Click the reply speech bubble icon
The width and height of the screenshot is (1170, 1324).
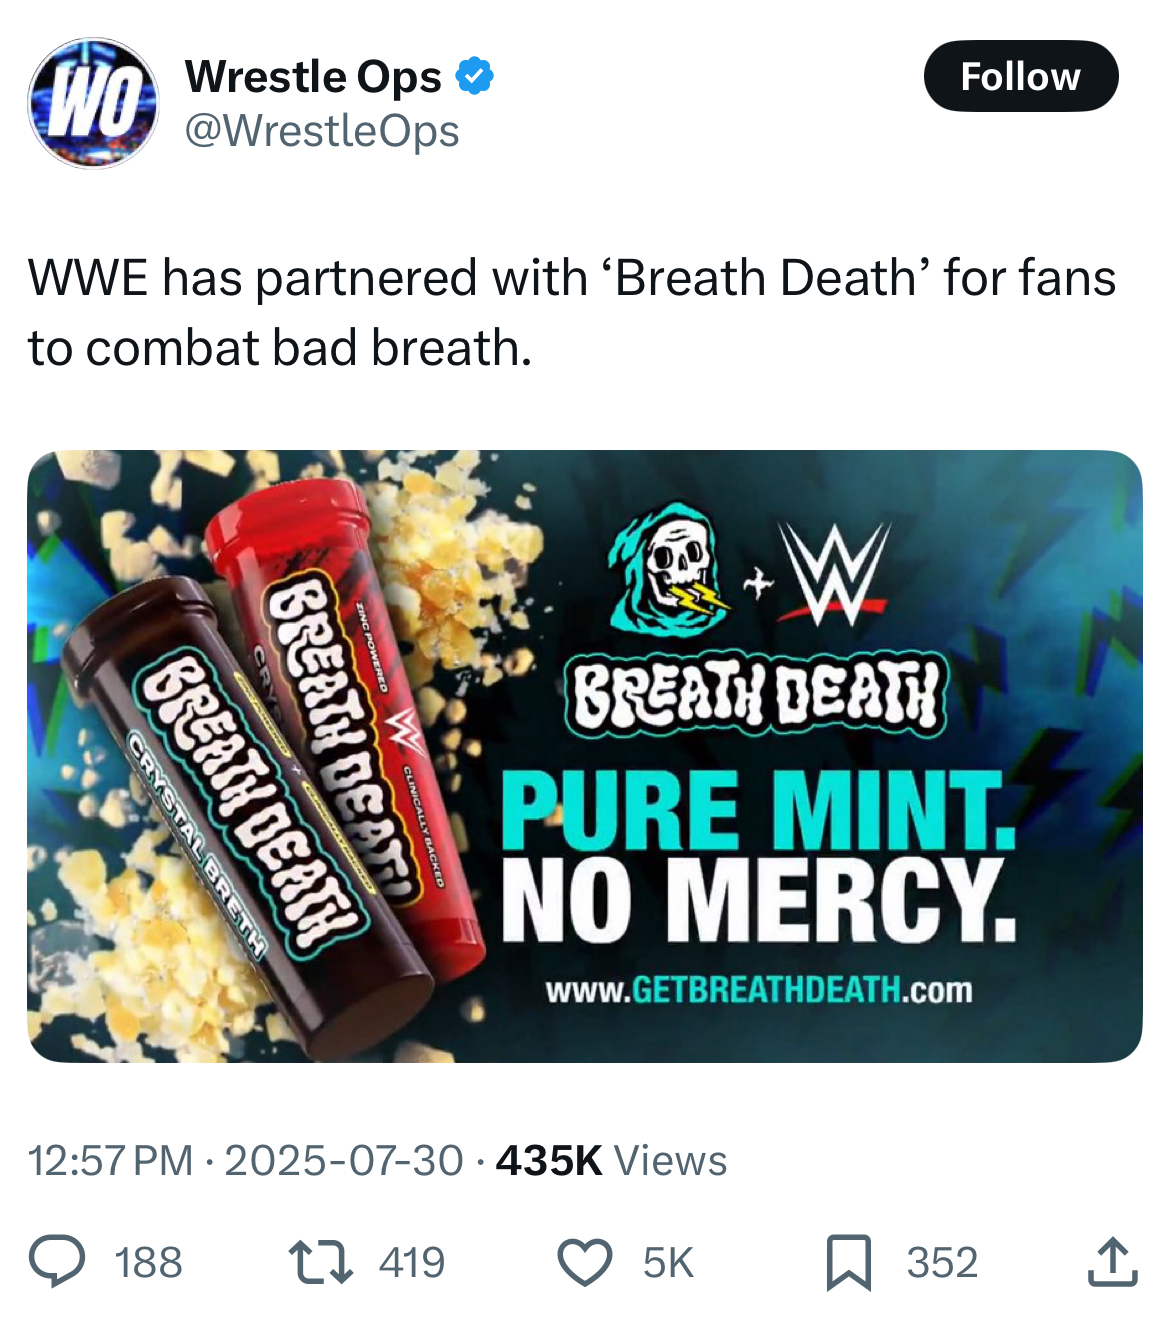click(x=57, y=1261)
